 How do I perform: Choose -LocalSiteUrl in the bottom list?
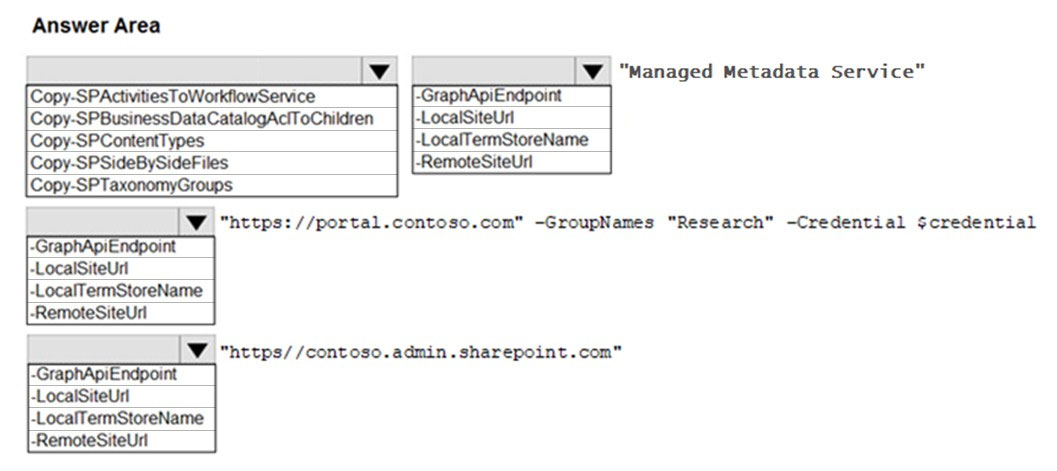pyautogui.click(x=121, y=396)
